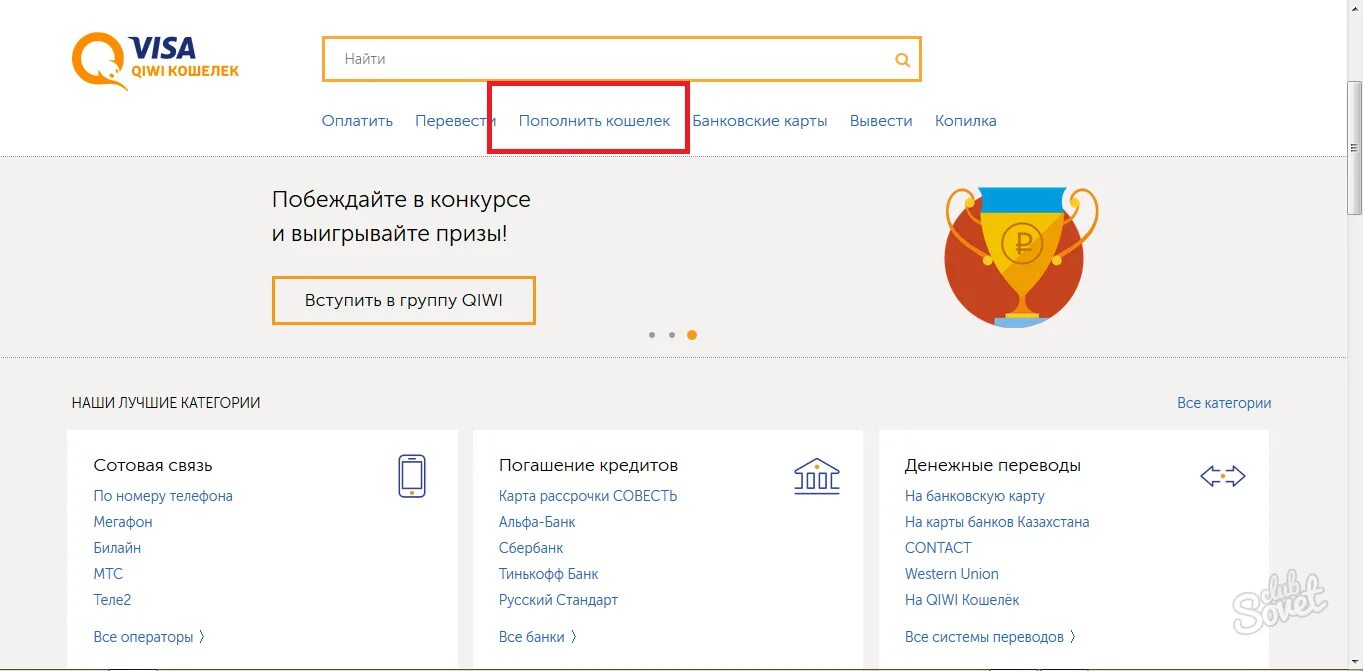Viewport: 1363px width, 671px height.
Task: Click the Вступить в группу QIWI button
Action: tap(403, 300)
